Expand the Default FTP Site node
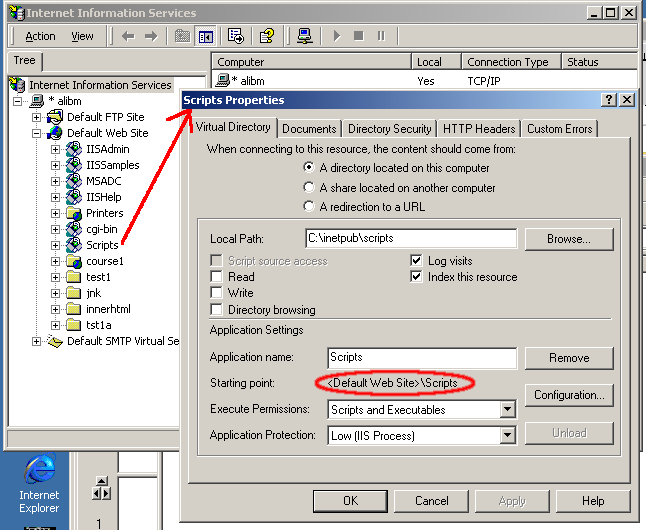This screenshot has height=530, width=646. click(36, 117)
